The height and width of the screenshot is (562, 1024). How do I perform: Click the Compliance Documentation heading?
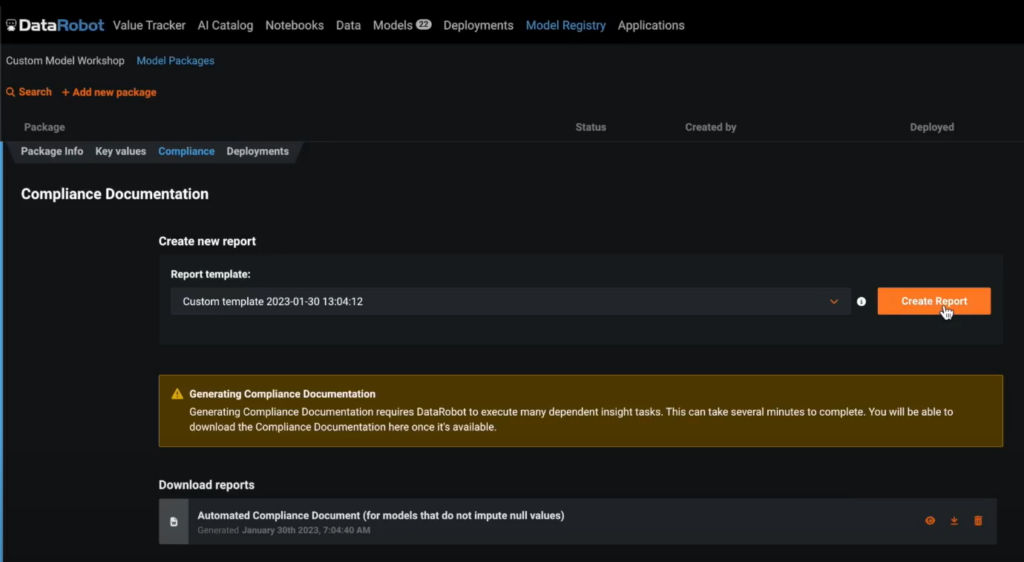[115, 195]
